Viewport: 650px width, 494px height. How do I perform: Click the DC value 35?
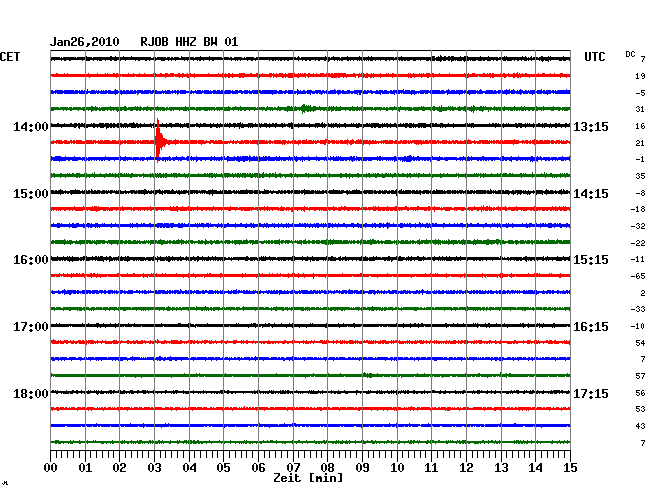(x=640, y=176)
